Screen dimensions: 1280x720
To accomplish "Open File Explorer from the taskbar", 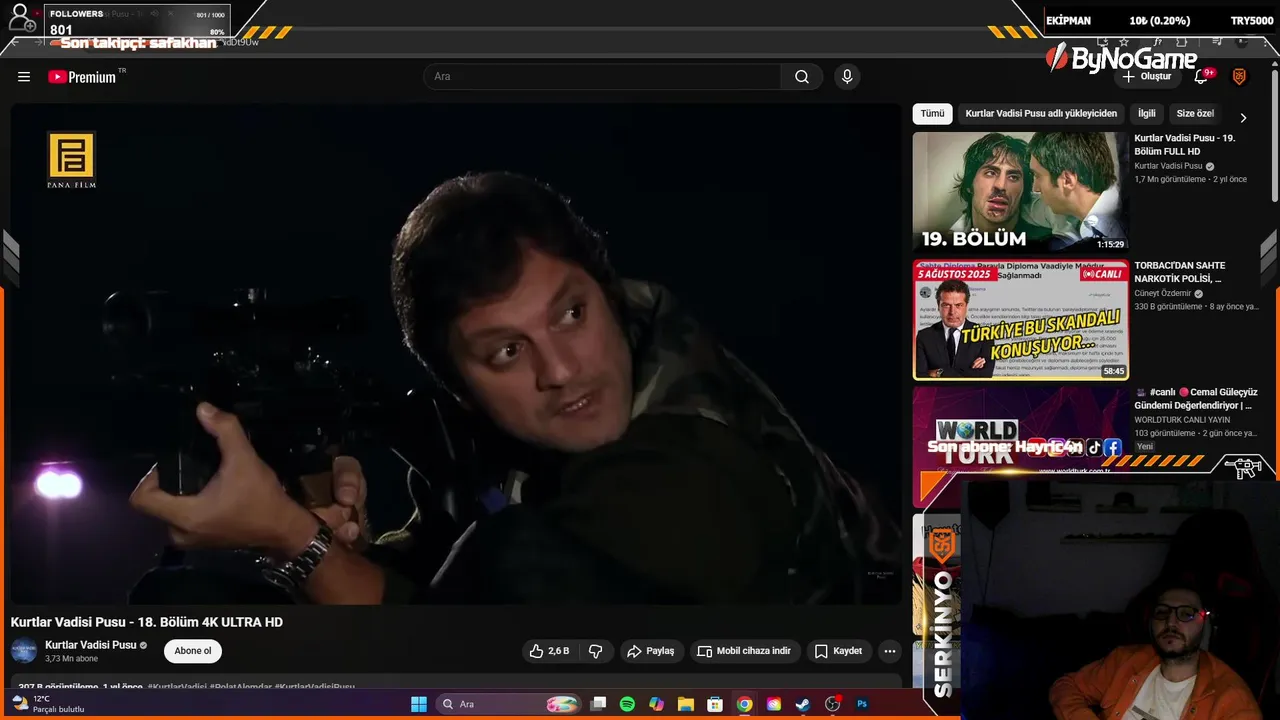I will 686,704.
